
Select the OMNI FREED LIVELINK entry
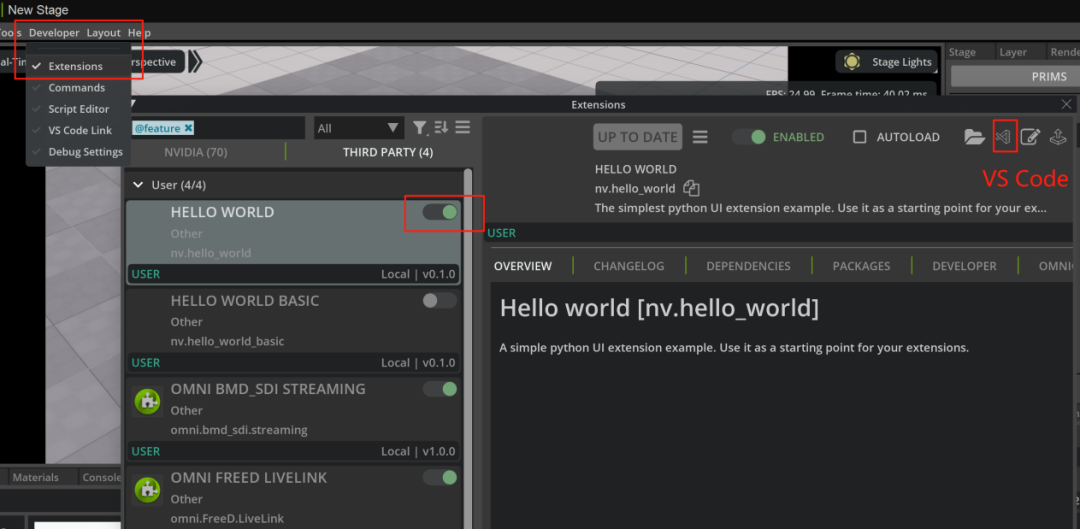(x=293, y=497)
